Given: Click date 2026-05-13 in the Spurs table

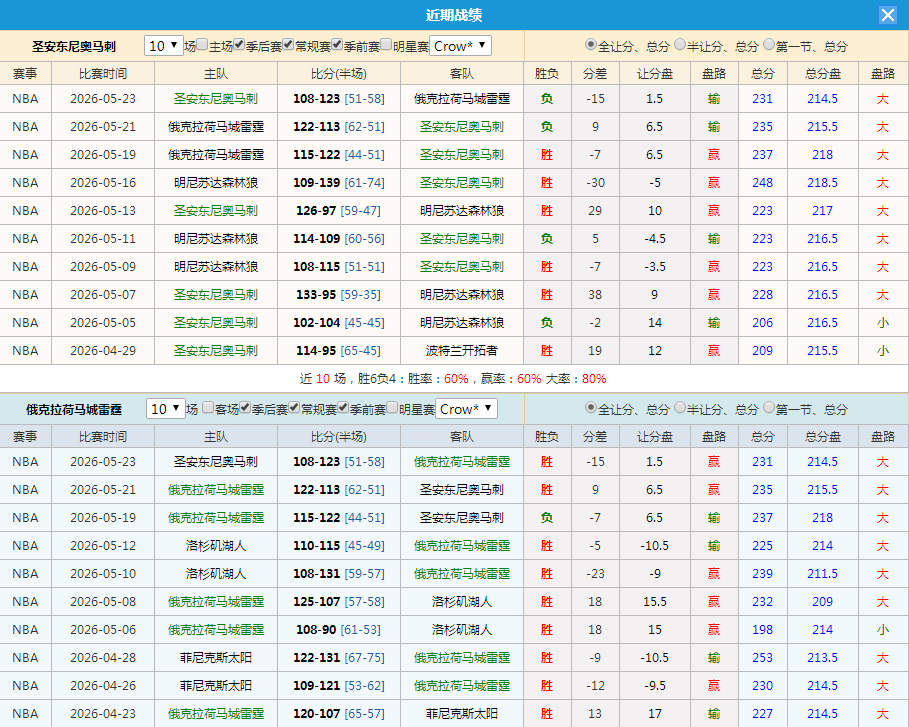Looking at the screenshot, I should pyautogui.click(x=103, y=210).
